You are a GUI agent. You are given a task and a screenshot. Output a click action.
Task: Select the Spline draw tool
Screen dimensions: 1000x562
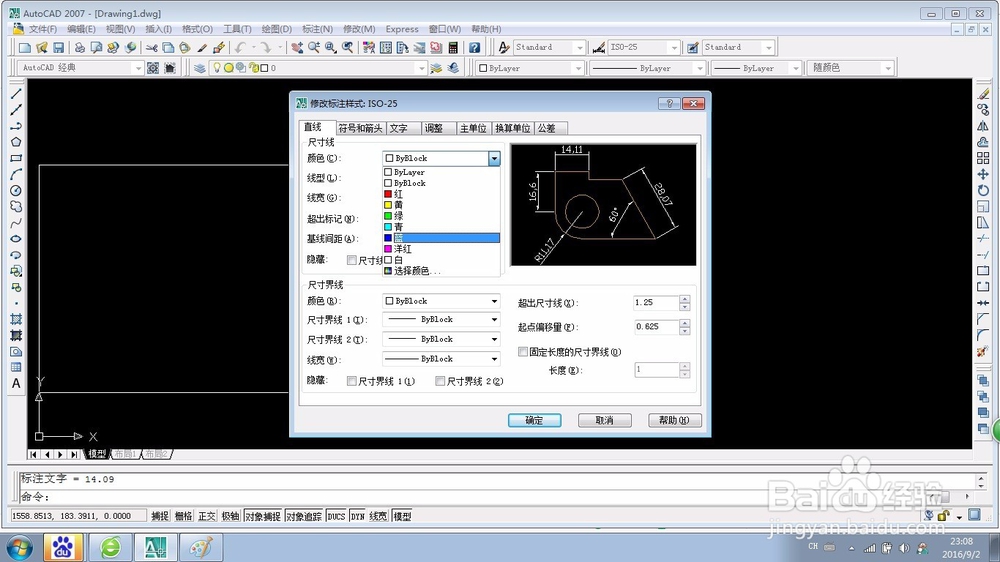(16, 223)
